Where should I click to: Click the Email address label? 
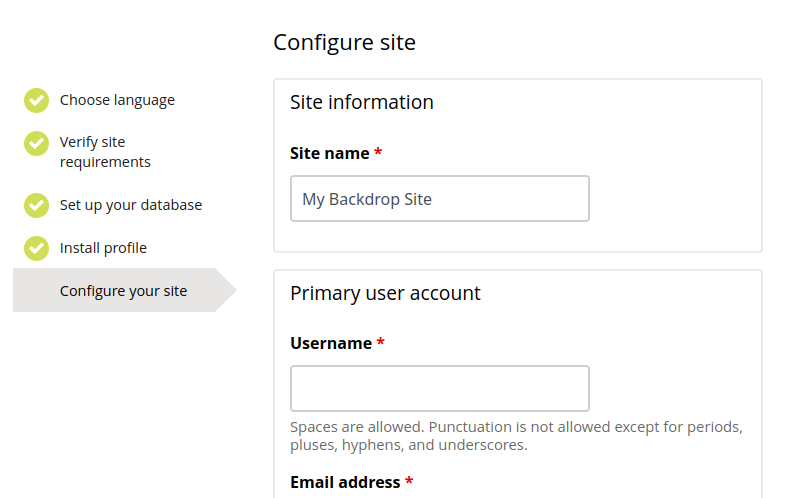[x=345, y=483]
